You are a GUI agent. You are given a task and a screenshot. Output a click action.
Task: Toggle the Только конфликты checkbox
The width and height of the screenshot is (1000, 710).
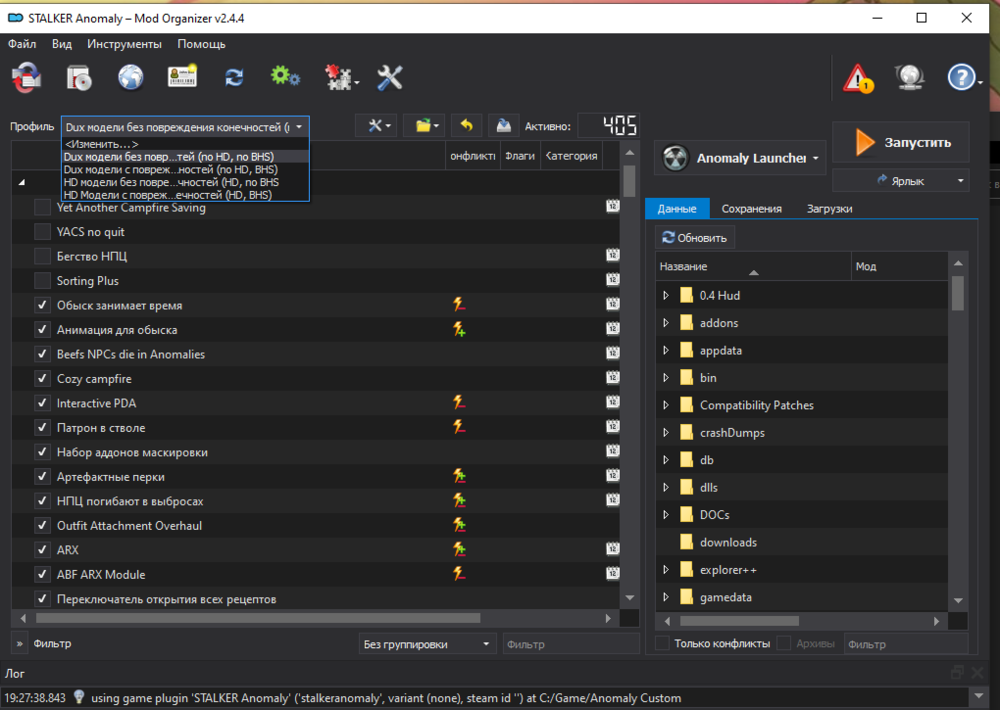coord(662,644)
